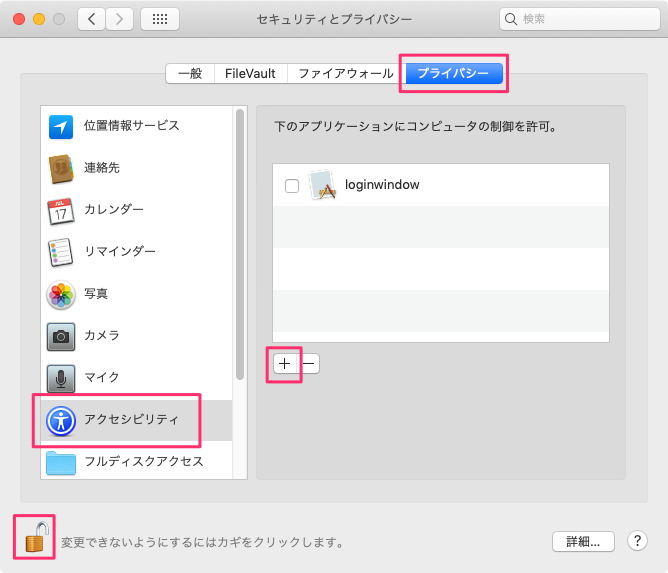Select アクセシビリティ in the list
The width and height of the screenshot is (668, 573).
[x=137, y=420]
